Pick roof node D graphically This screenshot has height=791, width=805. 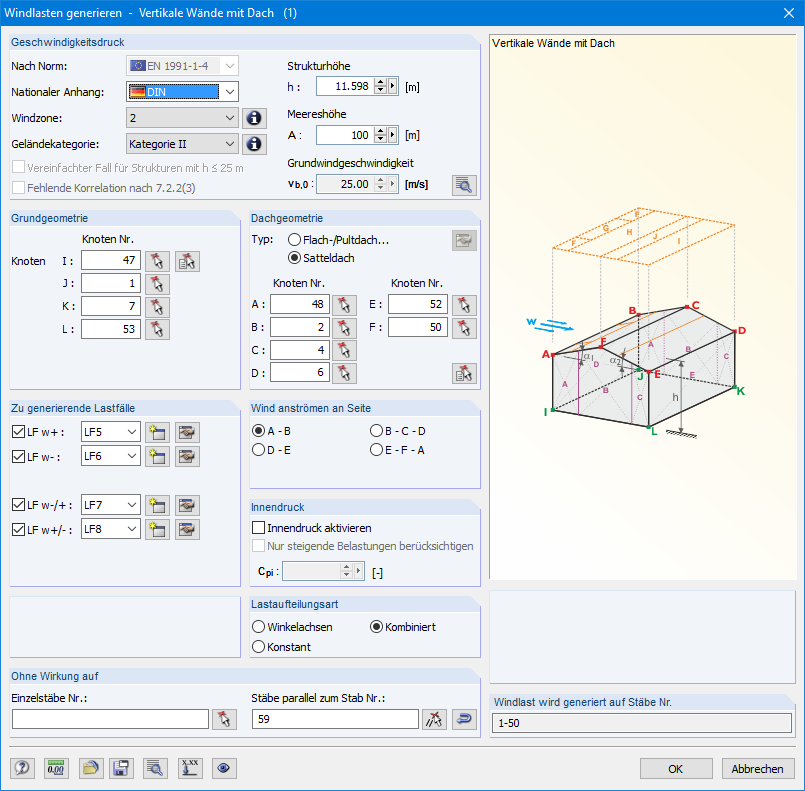pos(344,373)
